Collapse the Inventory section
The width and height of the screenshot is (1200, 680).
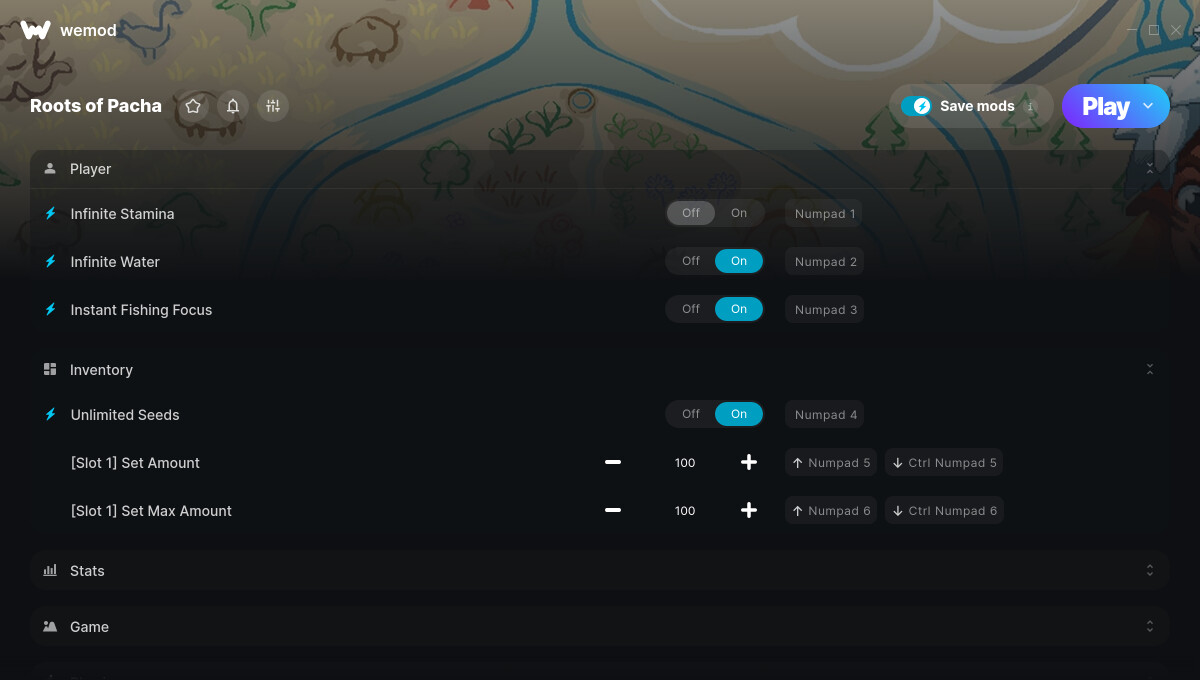tap(1150, 370)
